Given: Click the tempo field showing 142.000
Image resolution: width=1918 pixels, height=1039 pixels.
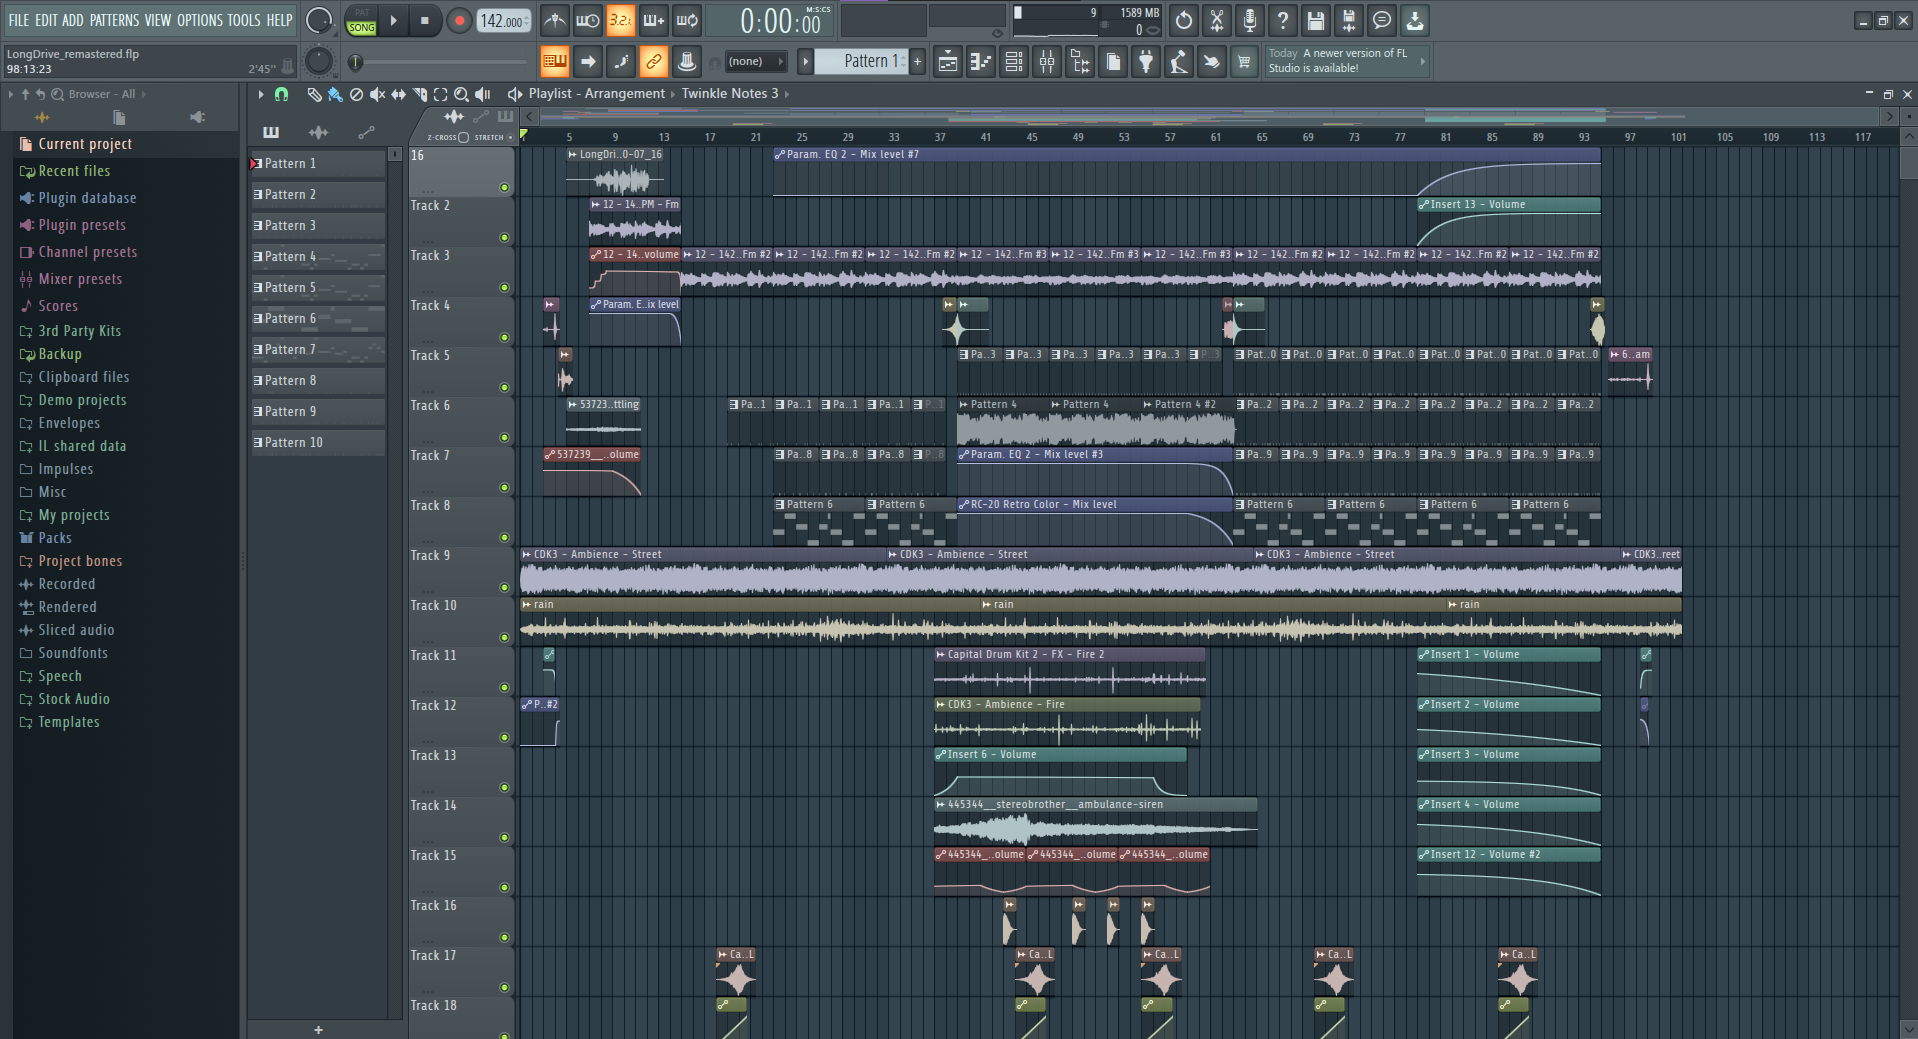Looking at the screenshot, I should pyautogui.click(x=502, y=21).
